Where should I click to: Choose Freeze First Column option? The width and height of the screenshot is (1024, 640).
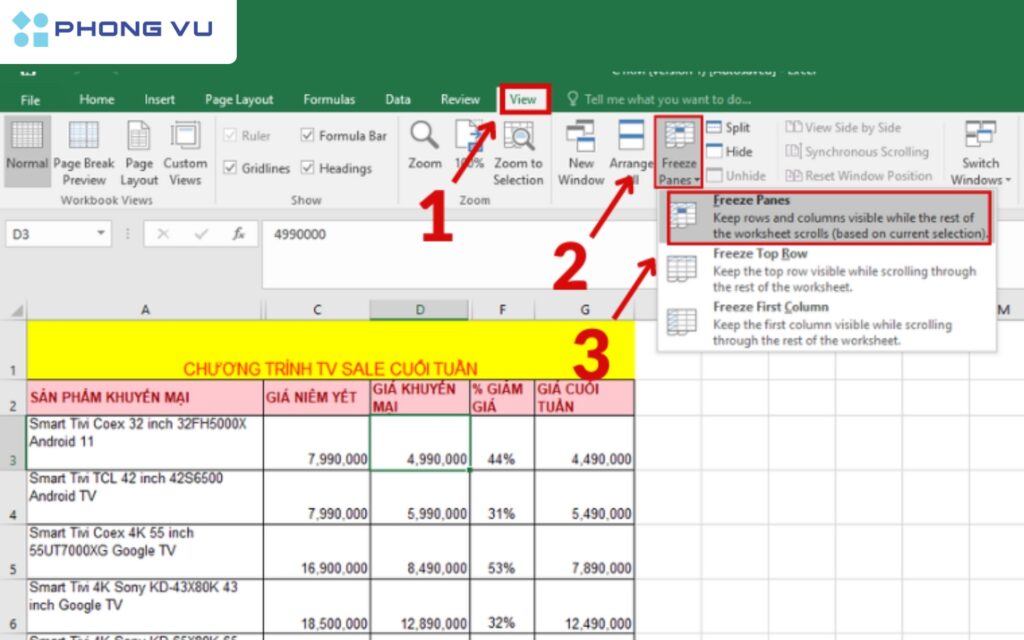[x=828, y=324]
